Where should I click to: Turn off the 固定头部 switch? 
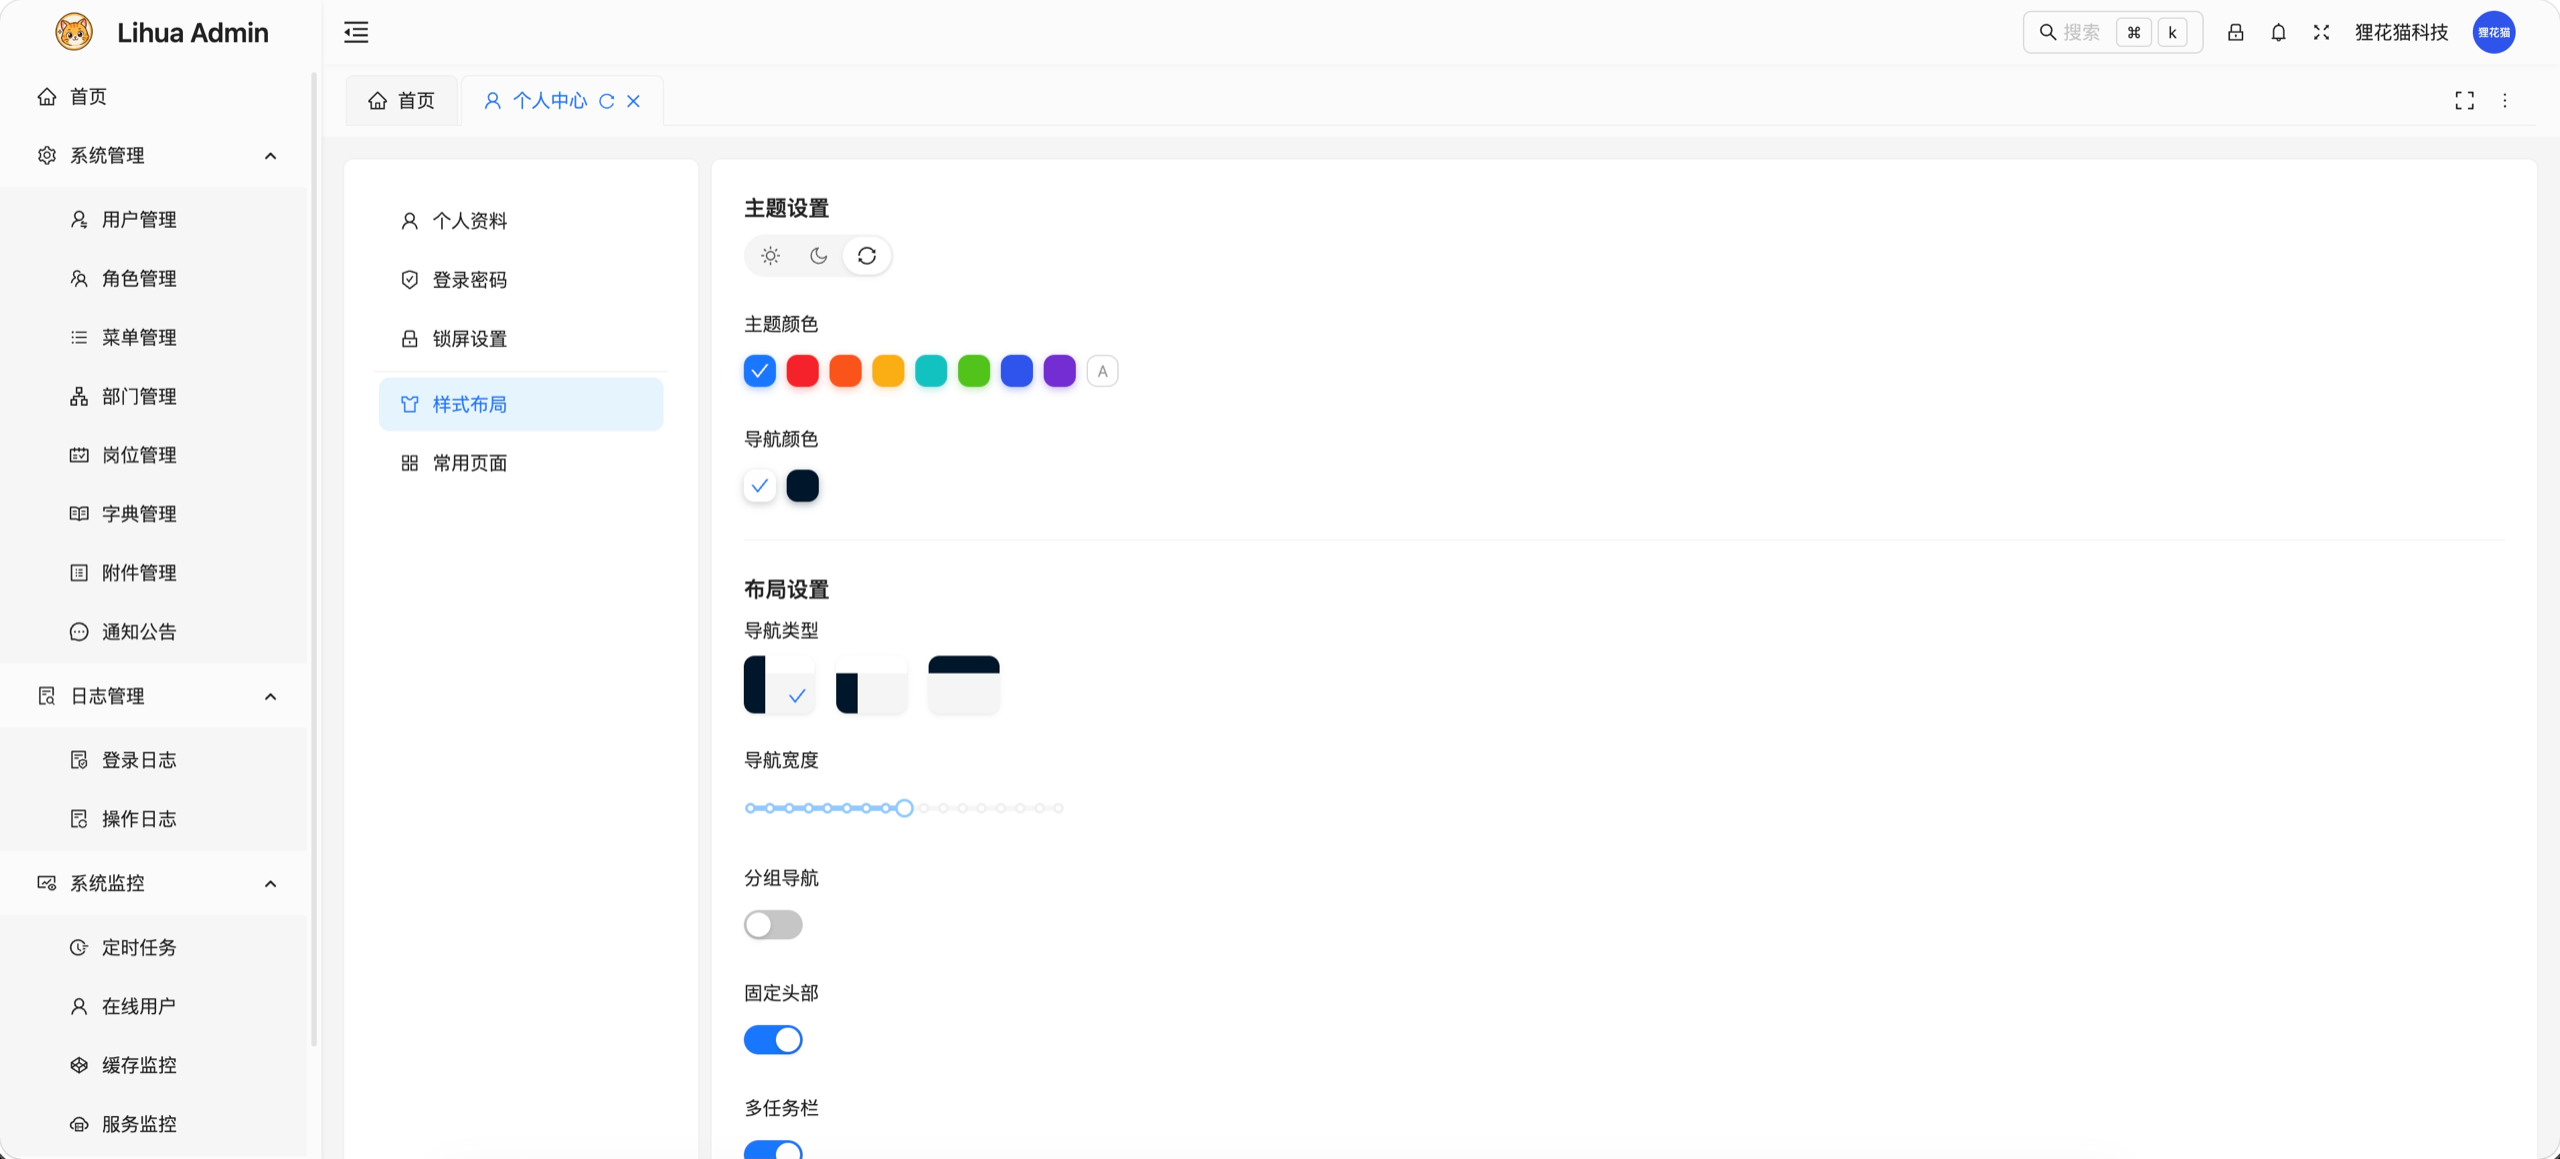coord(773,1040)
